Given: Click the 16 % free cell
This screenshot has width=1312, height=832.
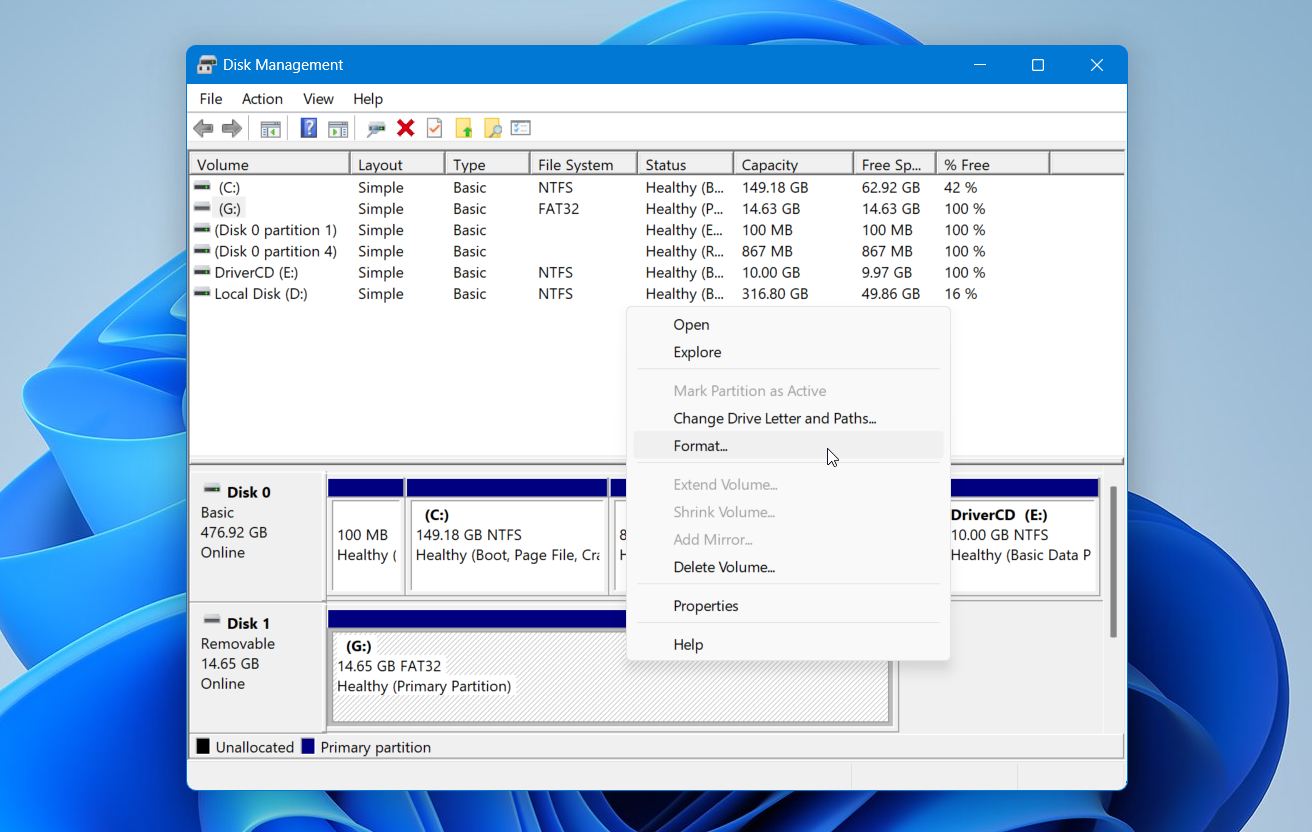Looking at the screenshot, I should coord(961,294).
